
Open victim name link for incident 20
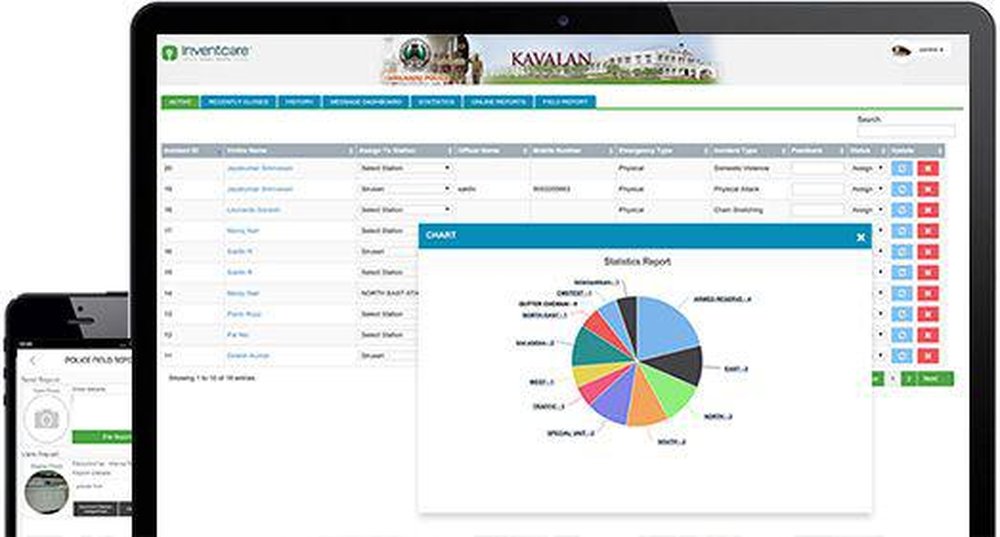[x=260, y=168]
